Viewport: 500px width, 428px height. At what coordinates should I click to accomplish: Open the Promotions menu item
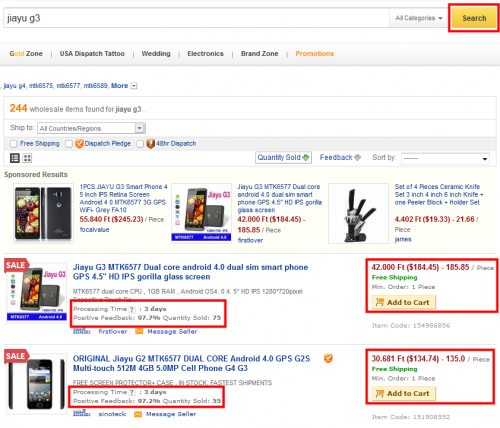pyautogui.click(x=314, y=54)
